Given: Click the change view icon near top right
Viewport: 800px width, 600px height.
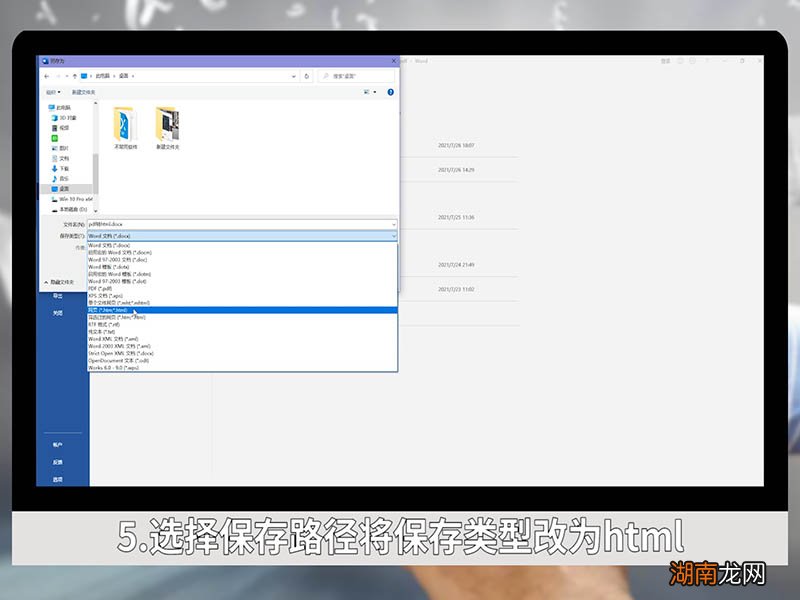Looking at the screenshot, I should 365,92.
